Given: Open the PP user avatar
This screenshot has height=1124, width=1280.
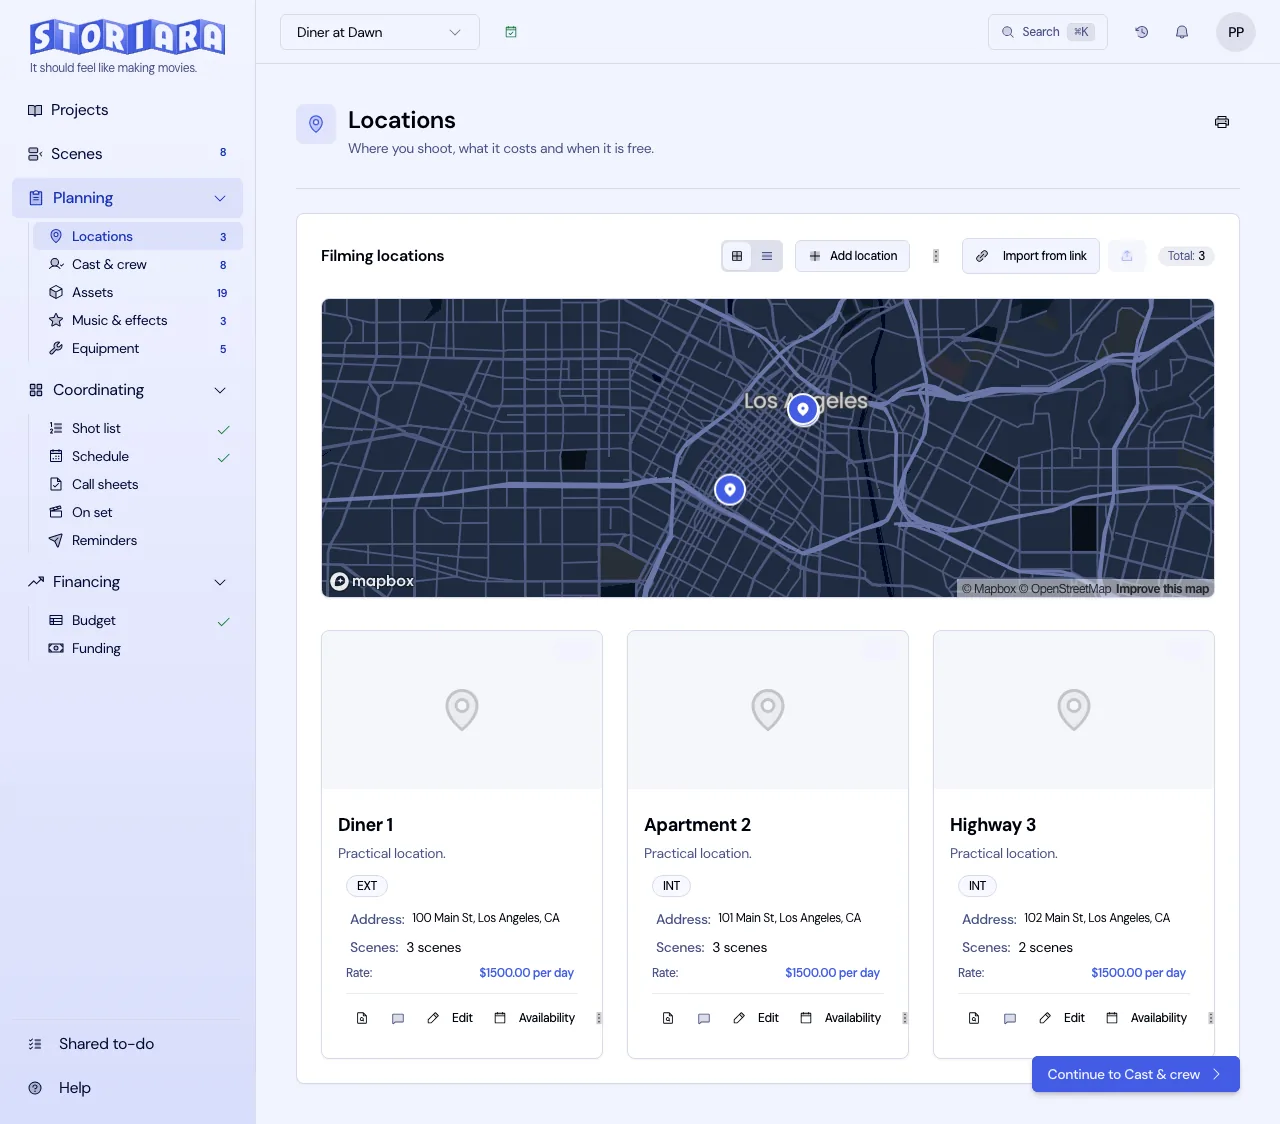Looking at the screenshot, I should [x=1236, y=32].
